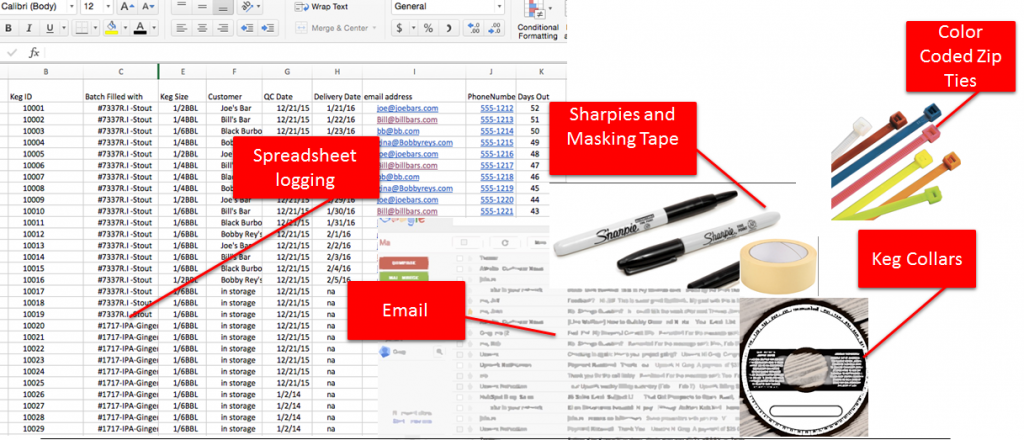Select Keg ID cell 10029
The image size is (1024, 440).
pos(45,428)
